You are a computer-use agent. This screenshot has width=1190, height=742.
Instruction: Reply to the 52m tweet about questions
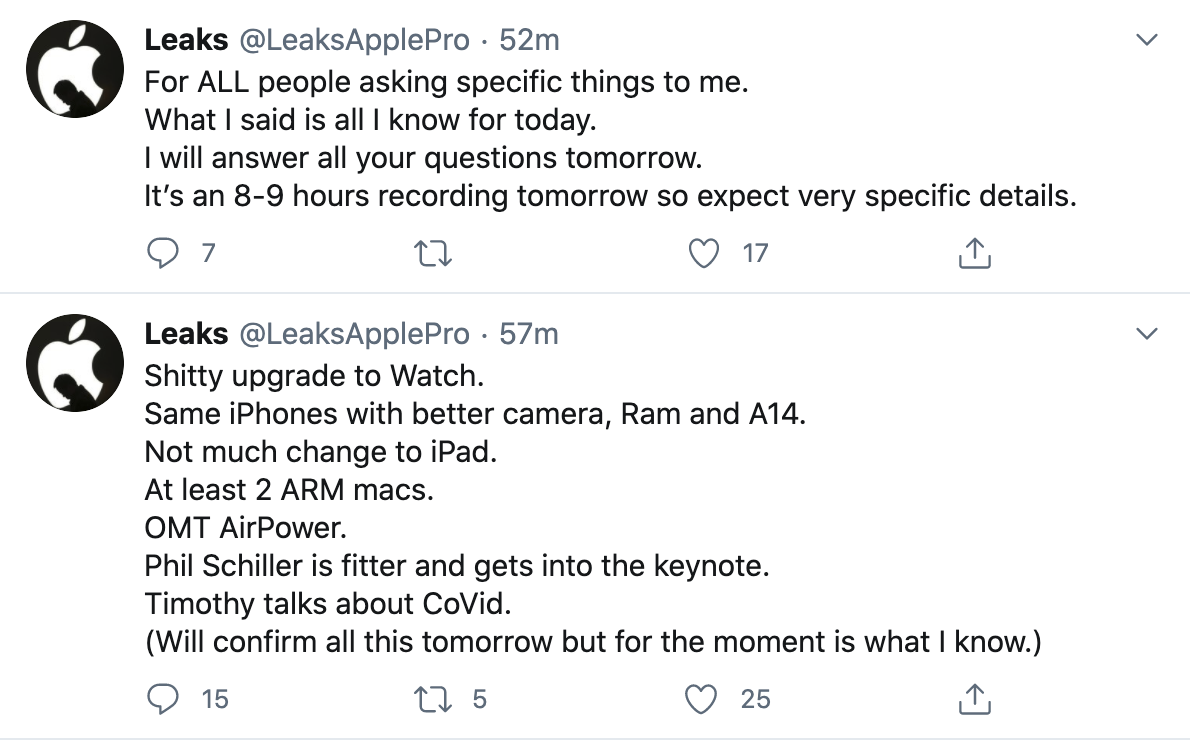162,254
